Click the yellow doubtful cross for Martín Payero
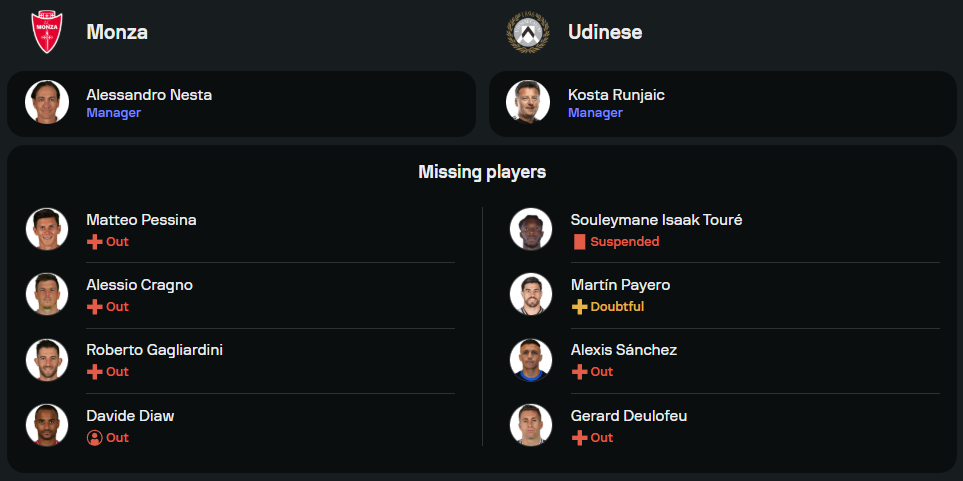Image resolution: width=963 pixels, height=481 pixels. point(579,307)
